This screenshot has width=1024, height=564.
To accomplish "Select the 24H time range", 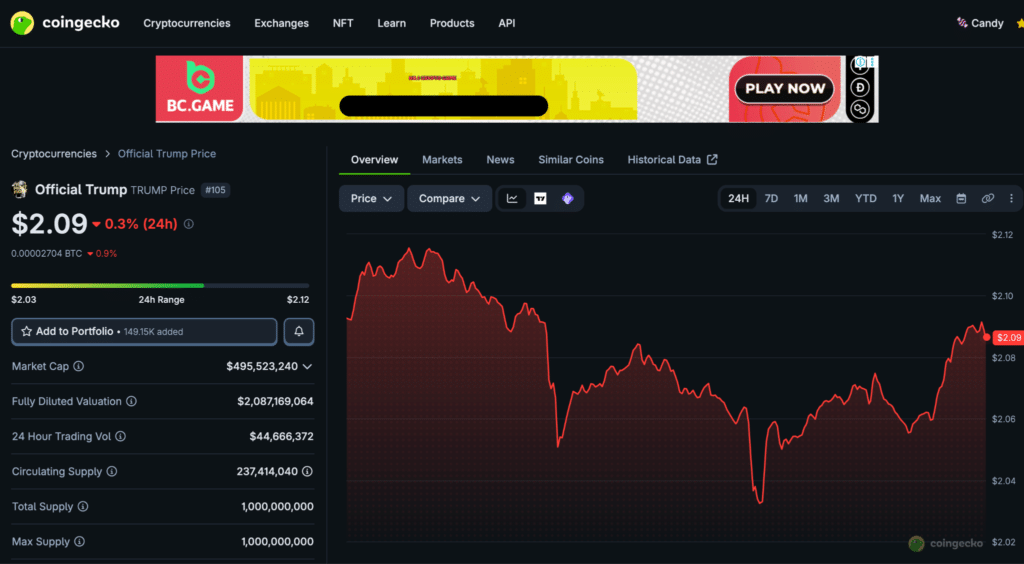I will (739, 198).
